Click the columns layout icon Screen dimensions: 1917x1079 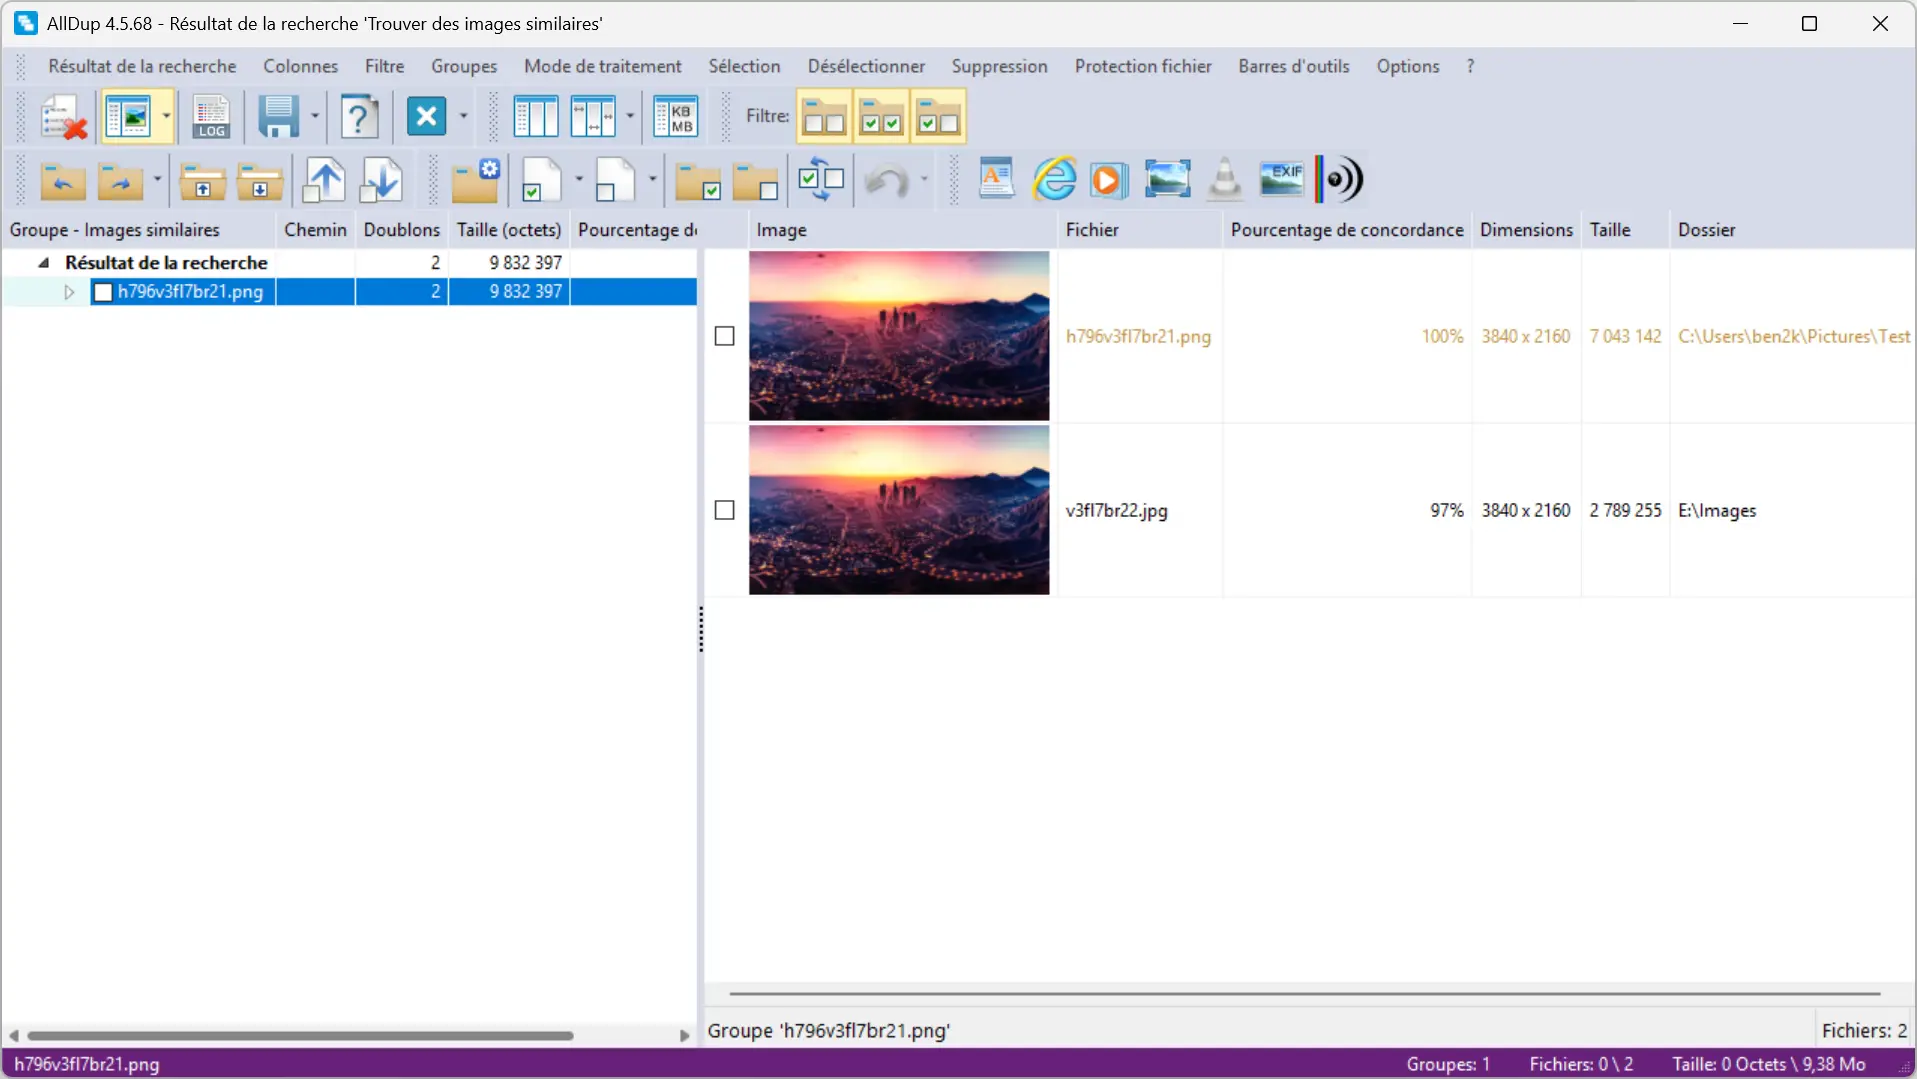[x=535, y=117]
